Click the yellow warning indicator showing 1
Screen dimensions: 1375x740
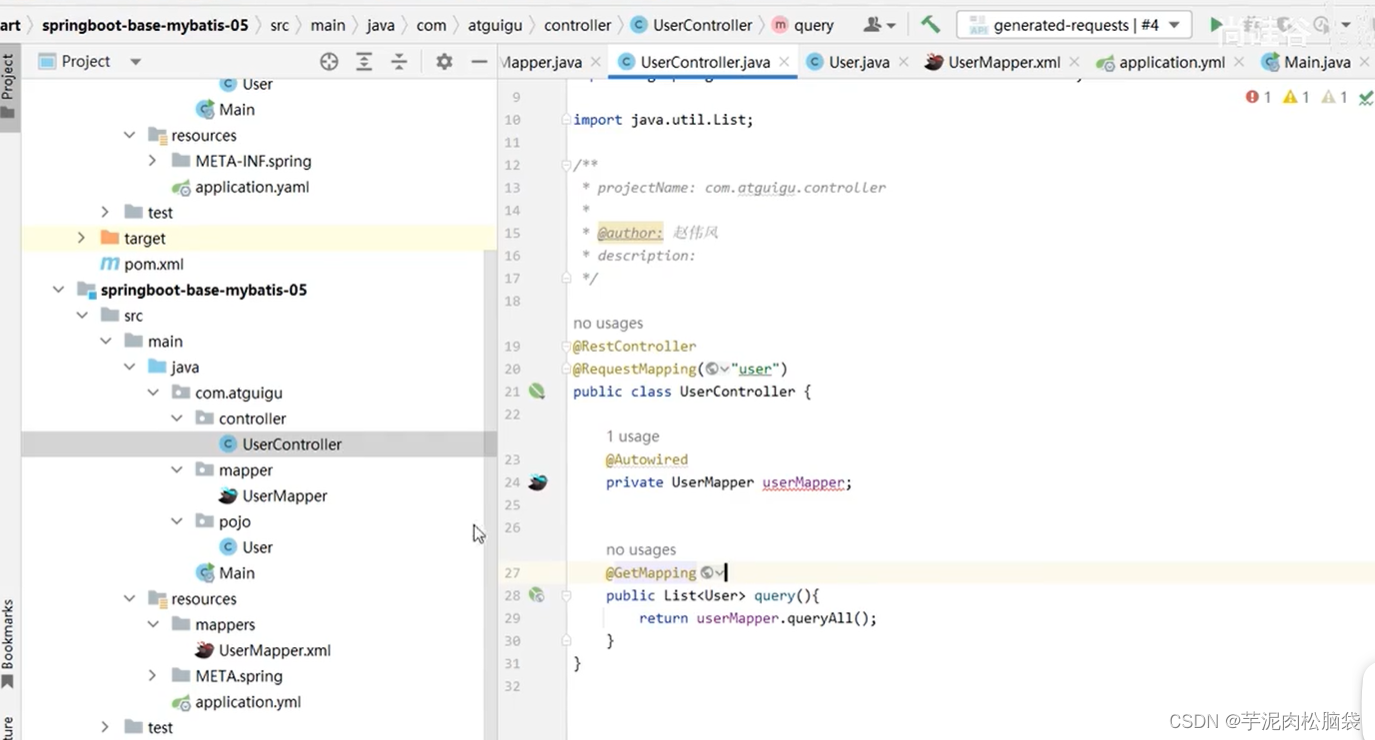click(1296, 97)
